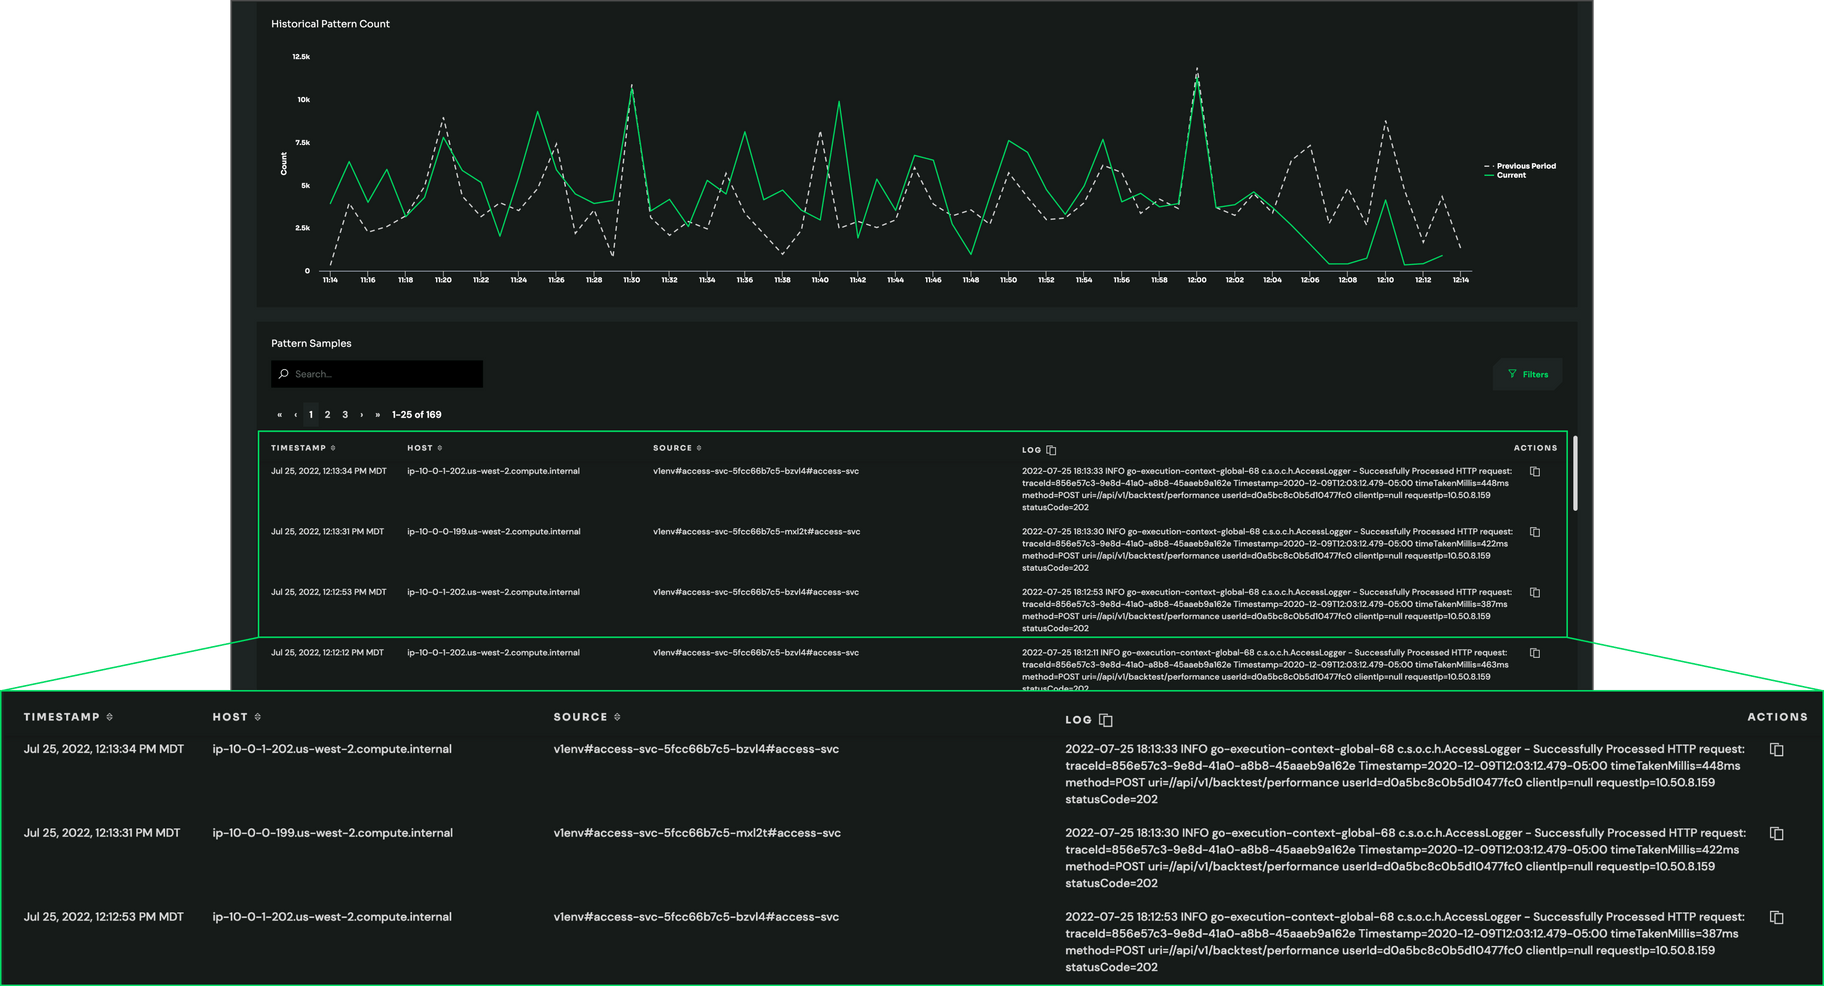
Task: Select page 2 of the pattern samples
Action: (327, 414)
